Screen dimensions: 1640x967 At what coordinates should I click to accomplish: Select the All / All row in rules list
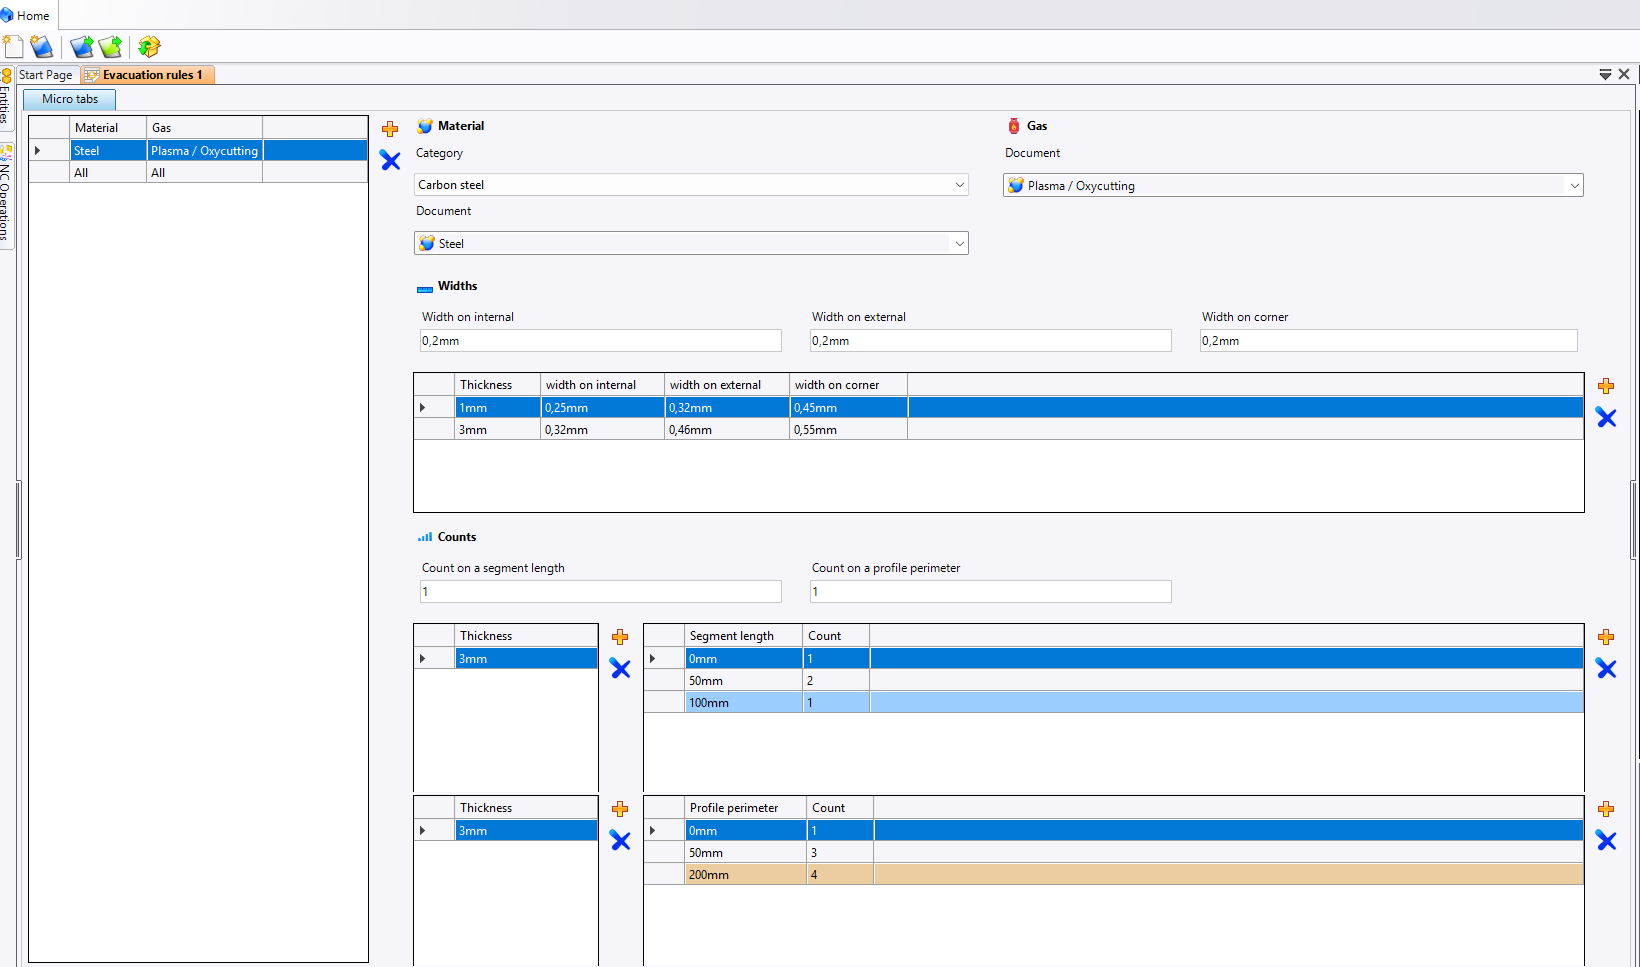198,173
